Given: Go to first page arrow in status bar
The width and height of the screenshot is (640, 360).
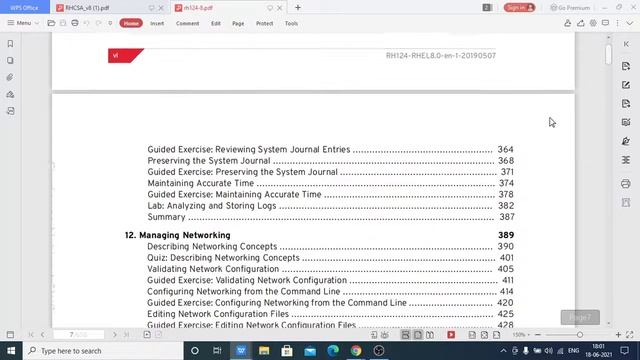Looking at the screenshot, I should 31,335.
